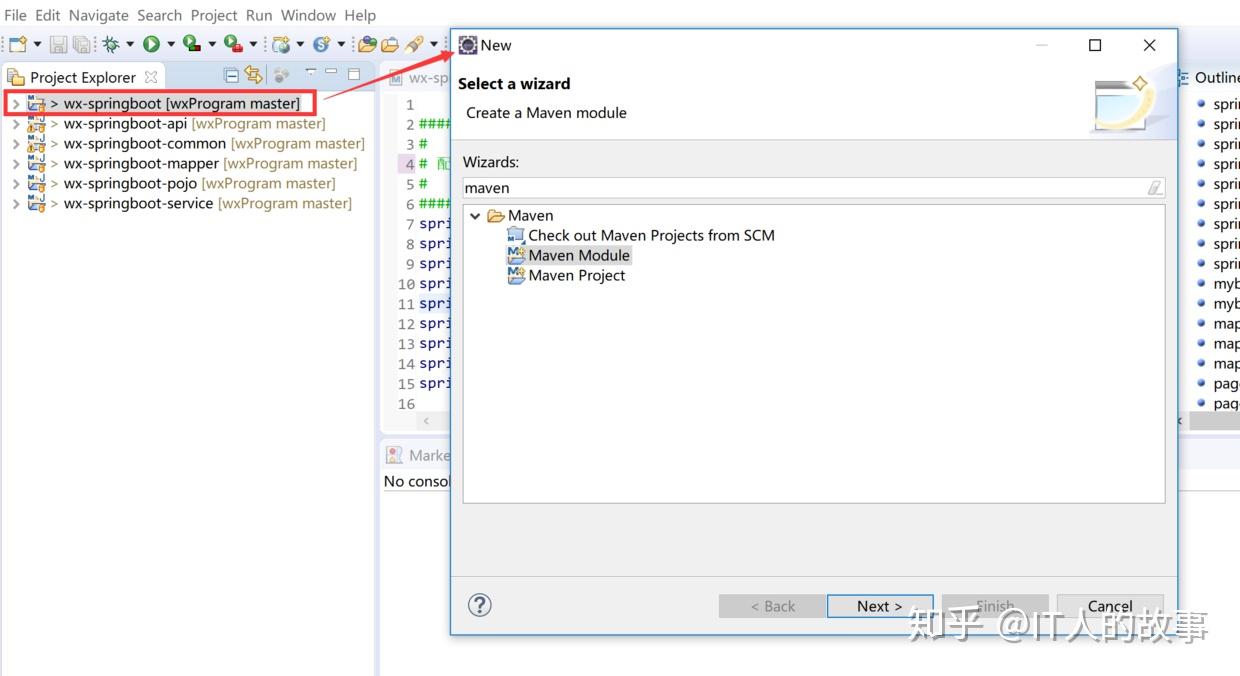Click the clear filter icon in wizard search

tap(1154, 187)
